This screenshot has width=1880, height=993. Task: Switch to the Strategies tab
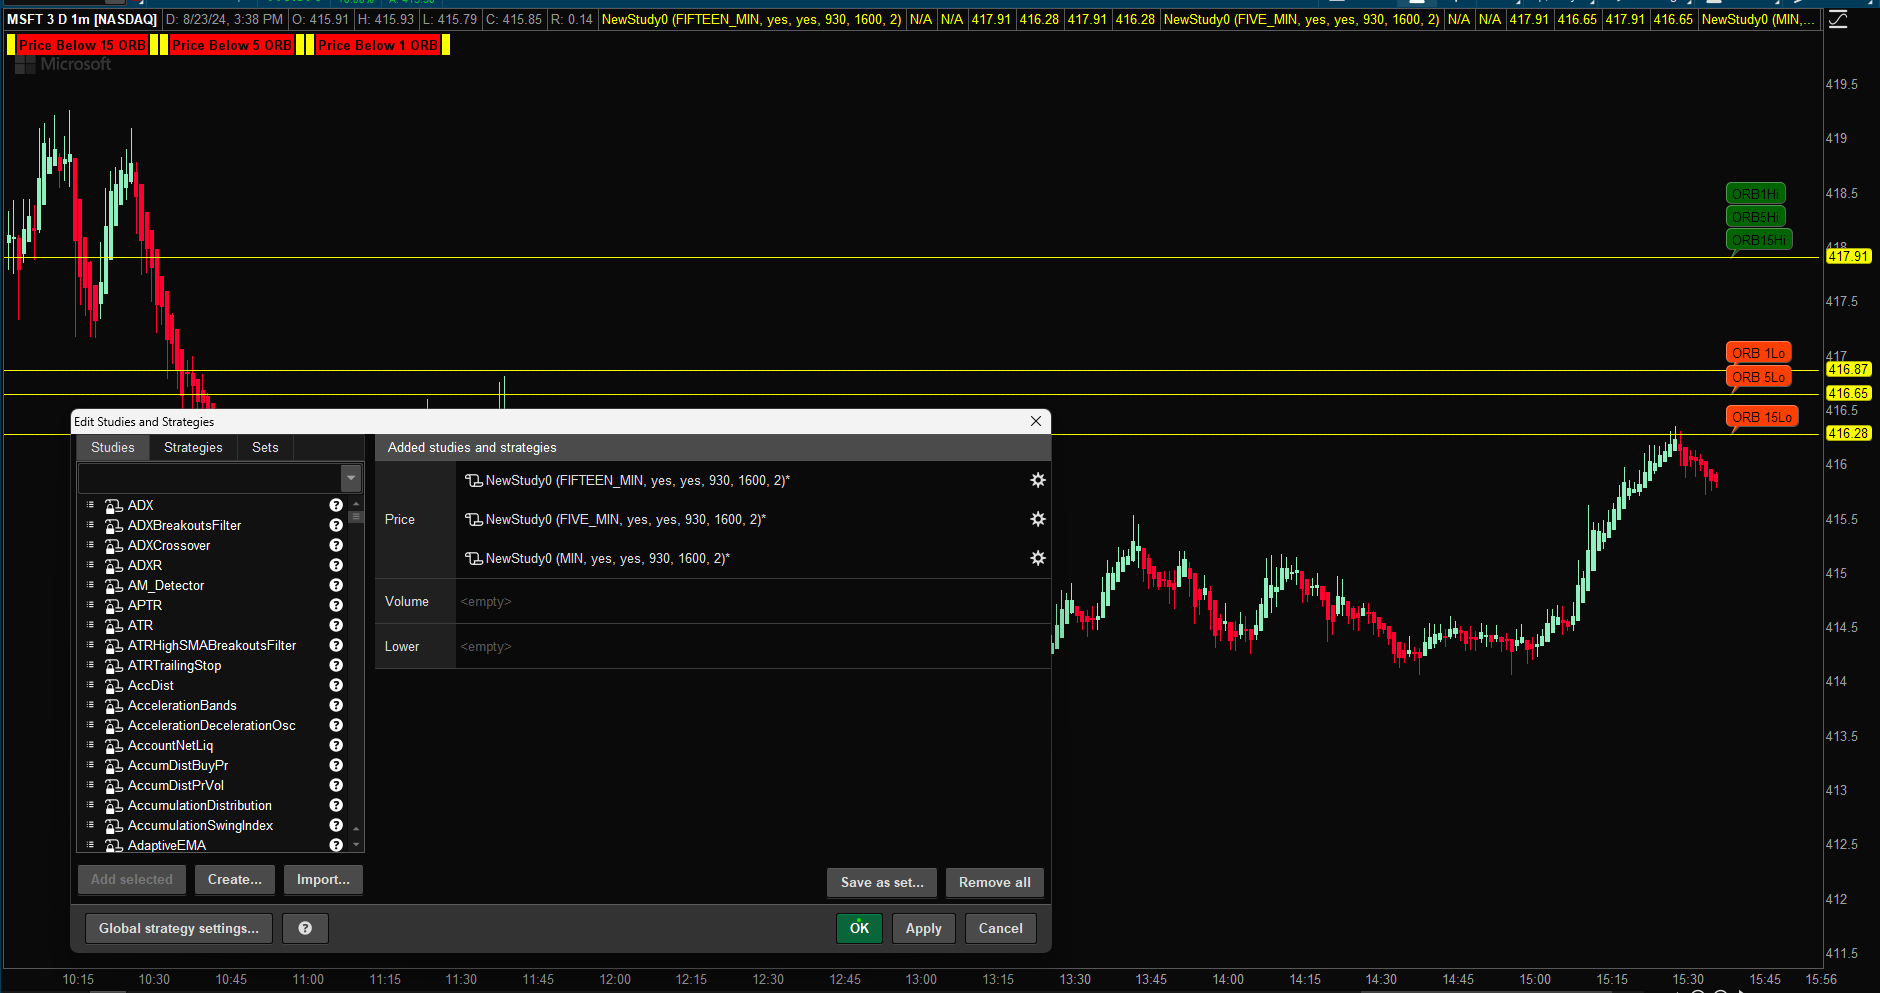click(193, 447)
